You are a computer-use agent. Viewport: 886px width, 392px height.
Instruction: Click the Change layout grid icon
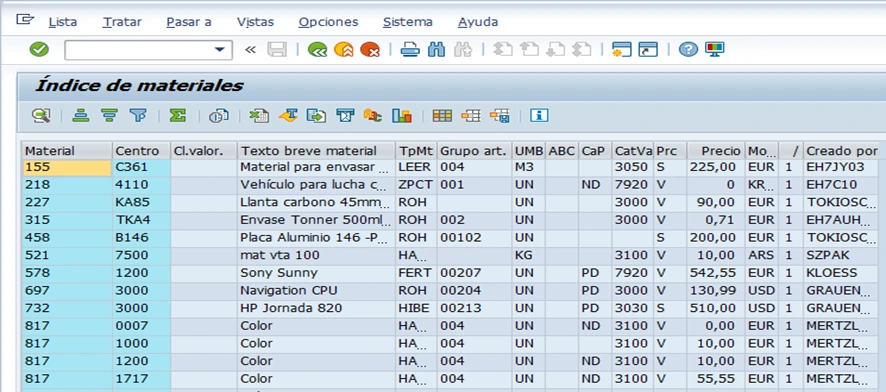click(x=442, y=116)
